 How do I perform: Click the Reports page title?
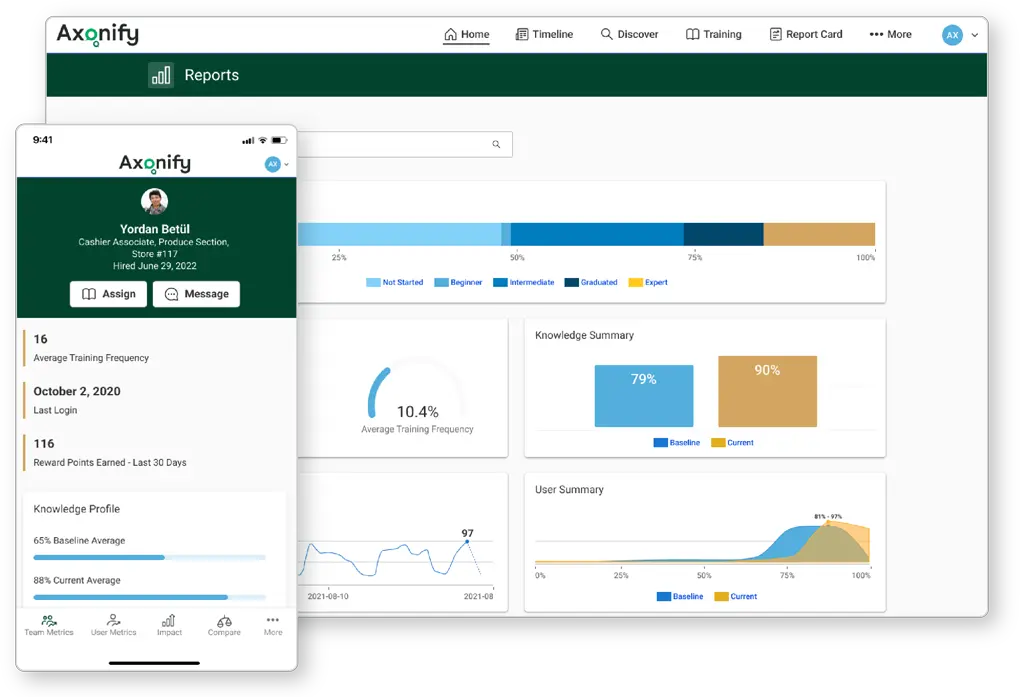211,75
